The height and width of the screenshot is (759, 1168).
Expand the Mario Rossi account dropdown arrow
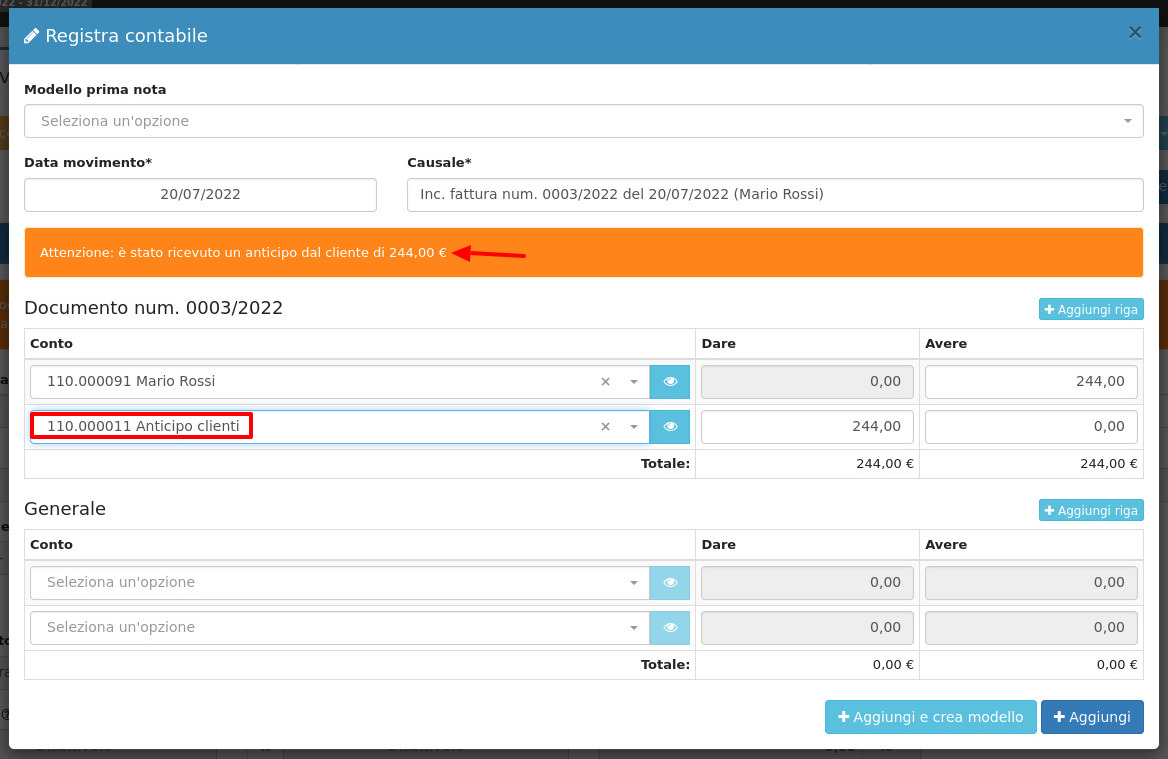633,381
